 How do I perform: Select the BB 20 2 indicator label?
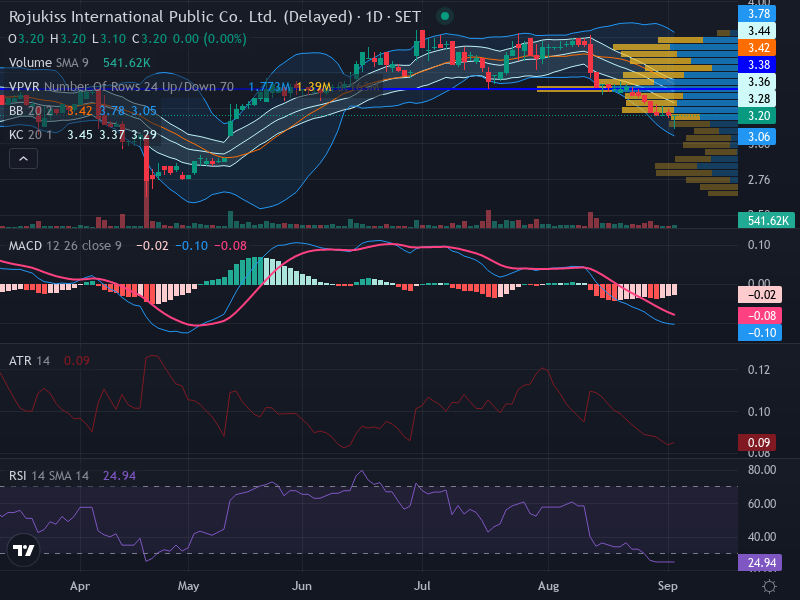[31, 111]
